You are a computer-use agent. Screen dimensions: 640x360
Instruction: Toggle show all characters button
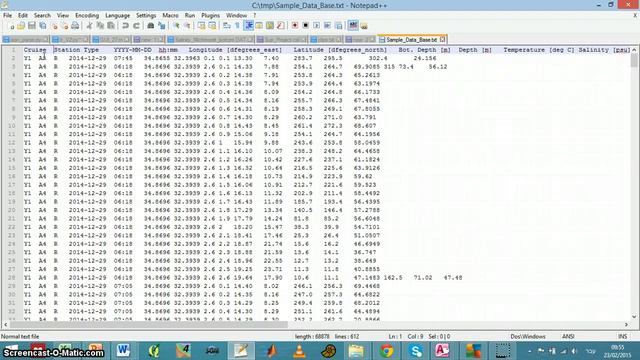click(x=238, y=26)
